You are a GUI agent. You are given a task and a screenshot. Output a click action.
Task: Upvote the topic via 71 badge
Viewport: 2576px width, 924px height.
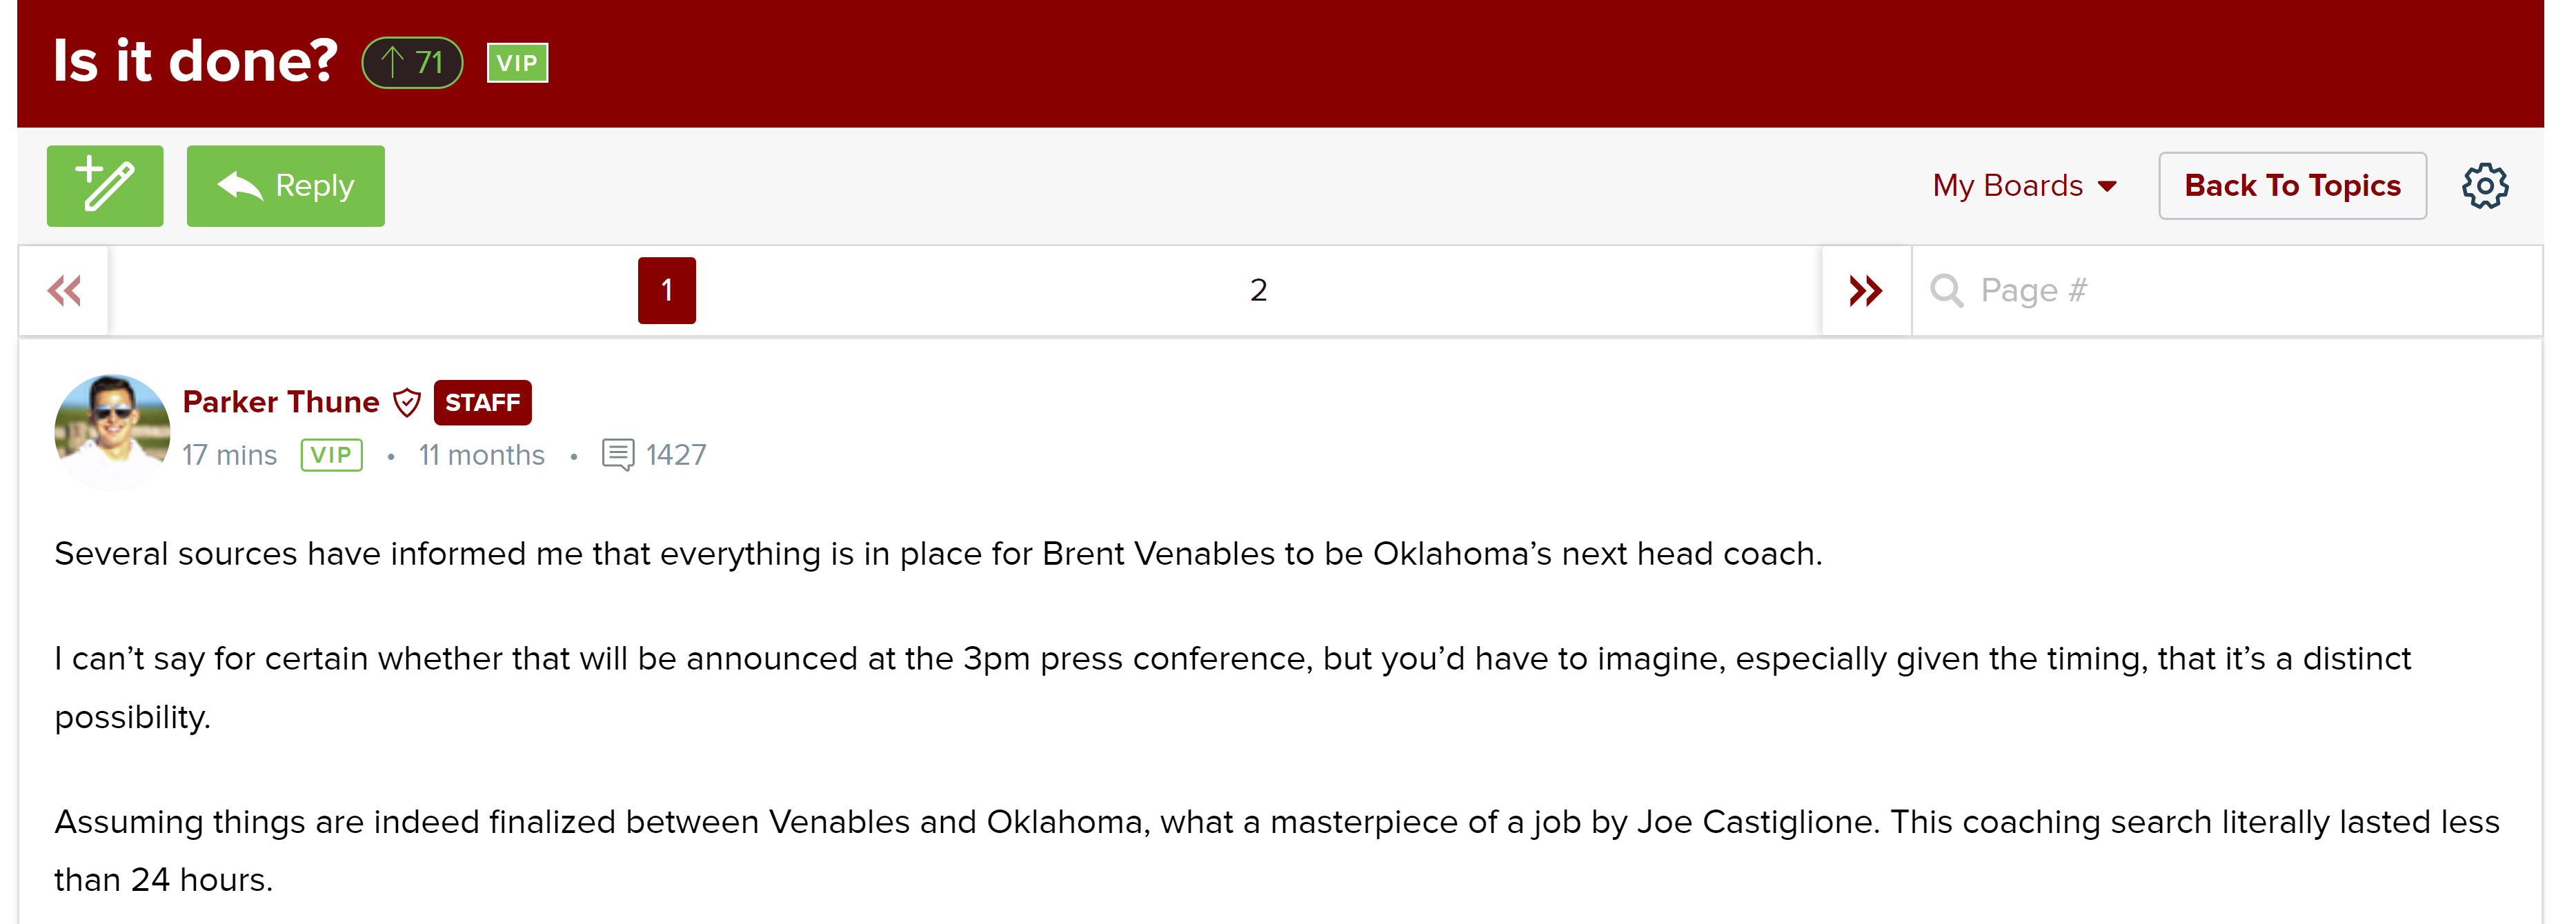pos(412,63)
